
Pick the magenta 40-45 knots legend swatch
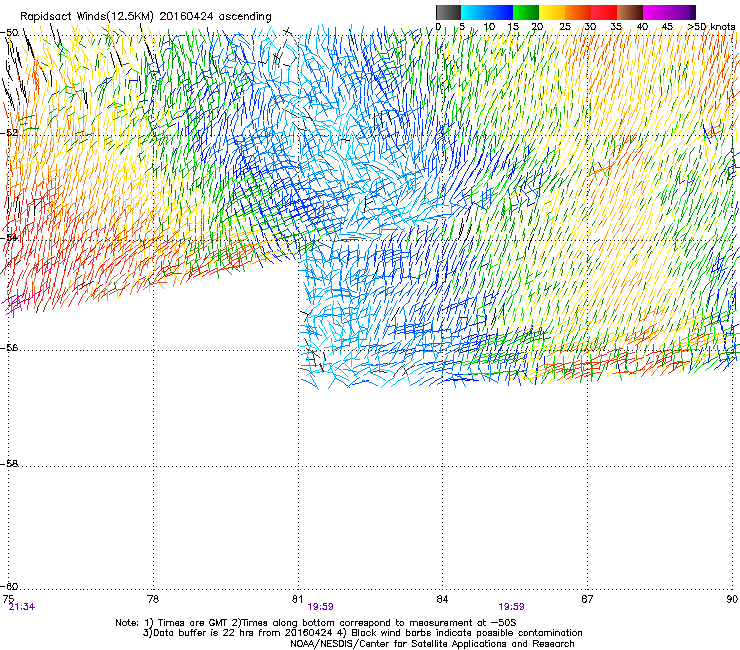658,12
